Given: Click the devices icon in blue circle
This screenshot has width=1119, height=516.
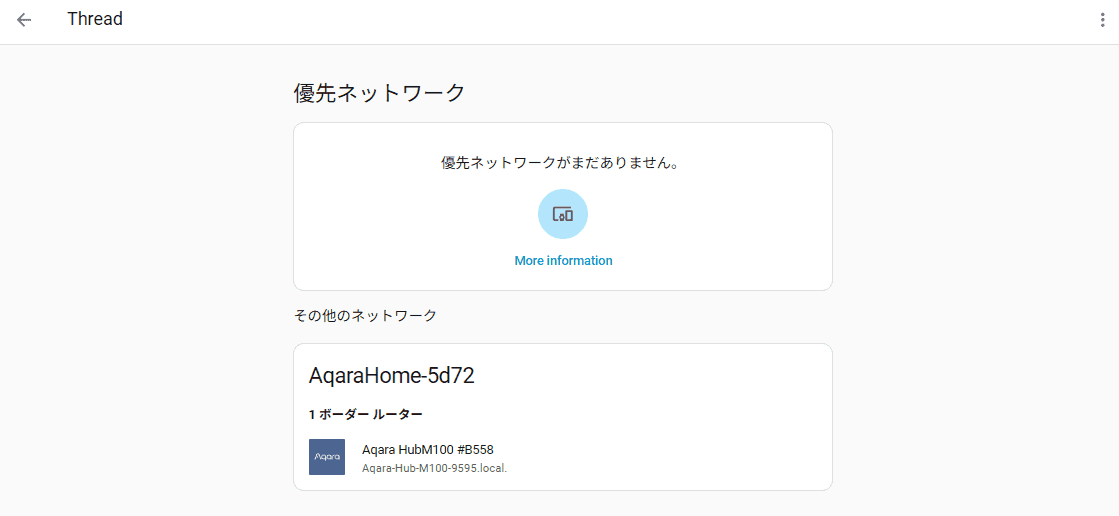Looking at the screenshot, I should 563,214.
